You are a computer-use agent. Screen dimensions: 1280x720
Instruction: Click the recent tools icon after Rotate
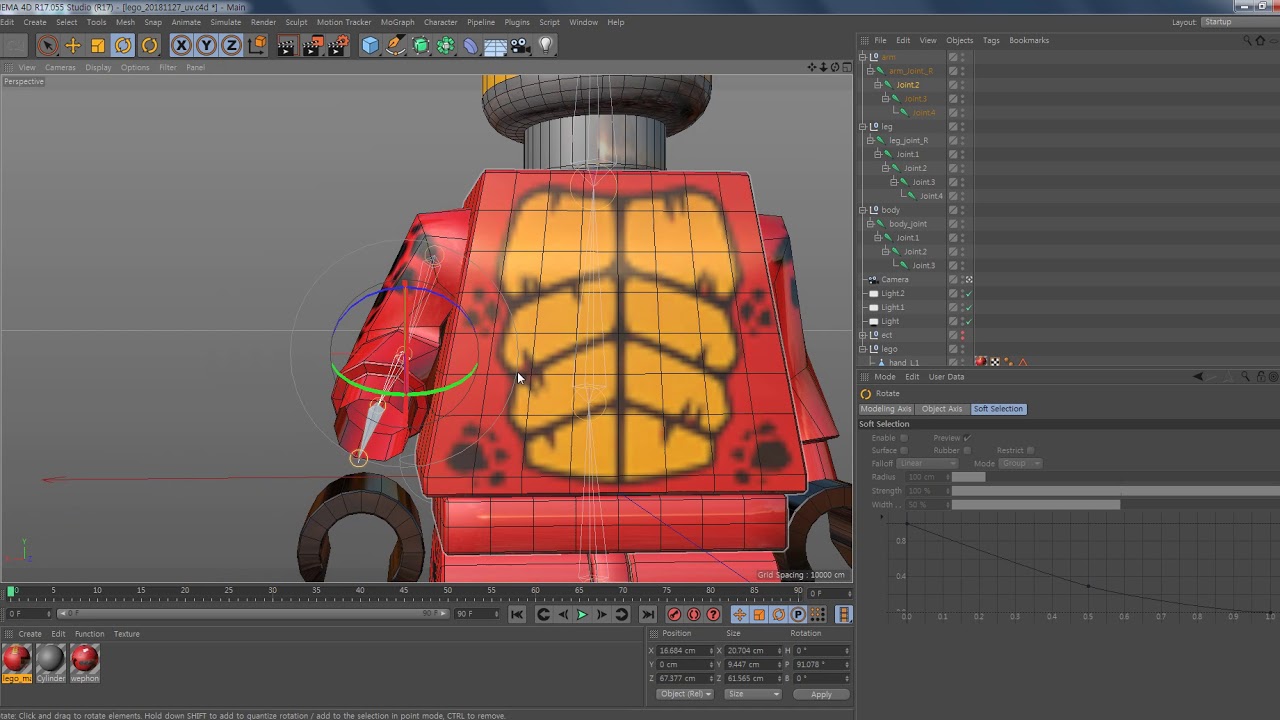point(149,45)
